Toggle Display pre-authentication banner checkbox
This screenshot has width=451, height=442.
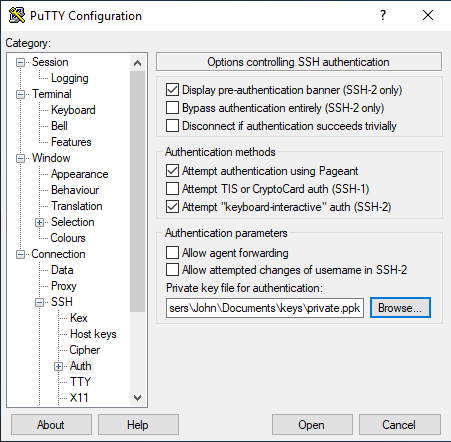[x=172, y=90]
